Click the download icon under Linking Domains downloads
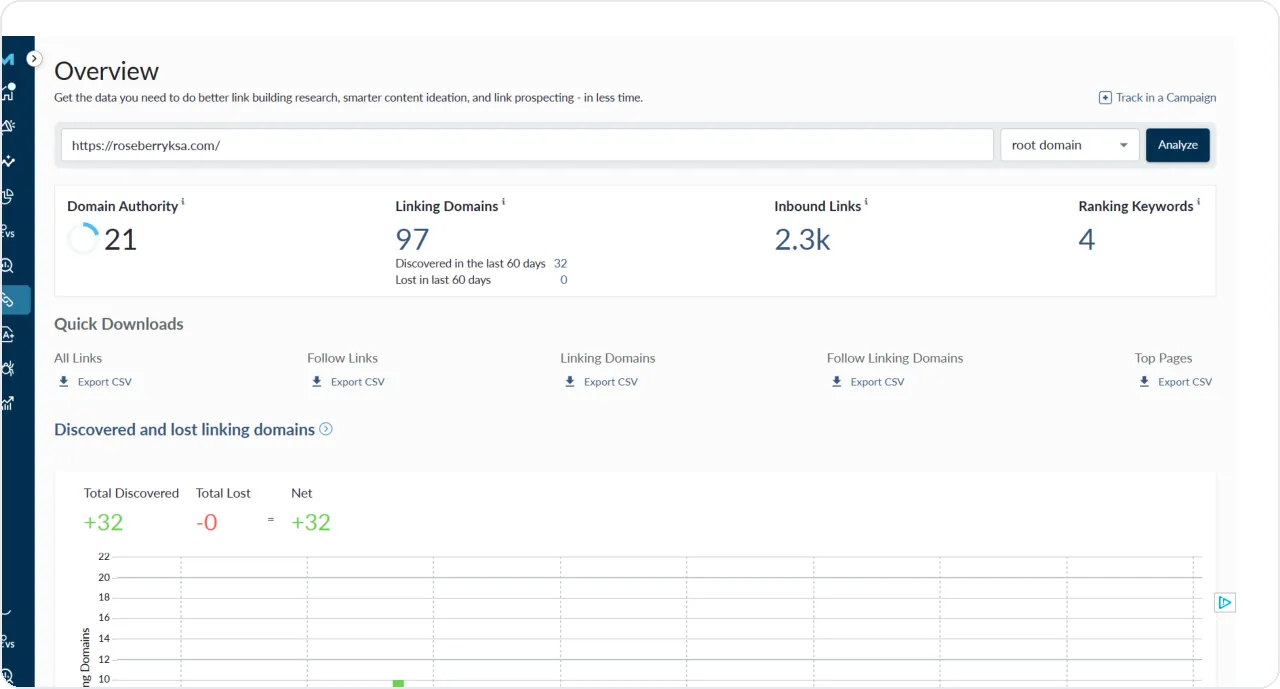1280x689 pixels. tap(570, 382)
